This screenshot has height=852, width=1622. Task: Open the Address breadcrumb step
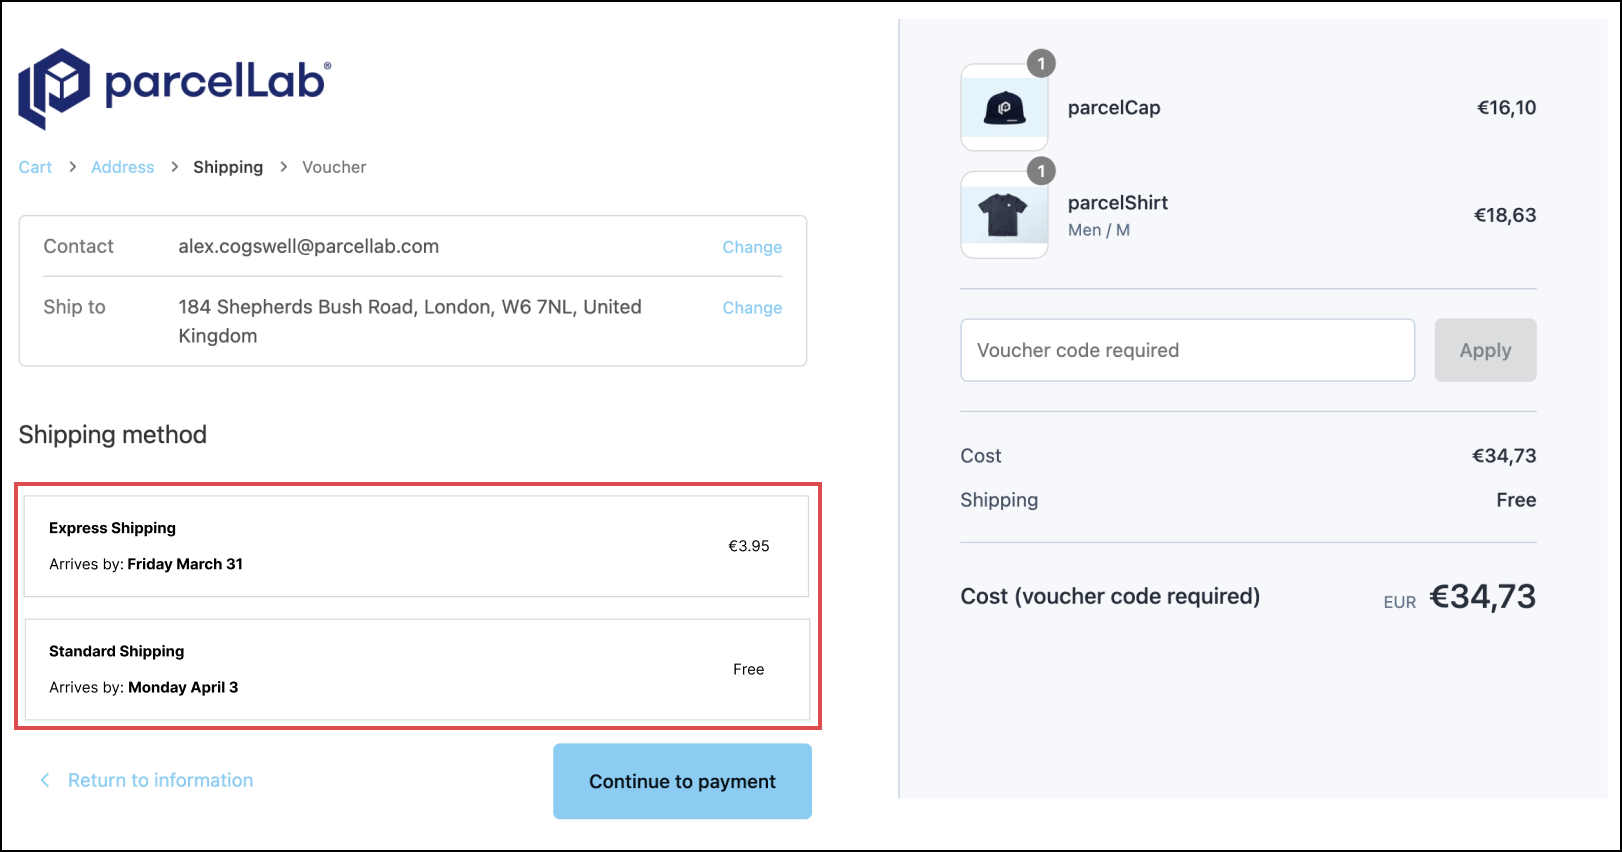click(x=122, y=167)
